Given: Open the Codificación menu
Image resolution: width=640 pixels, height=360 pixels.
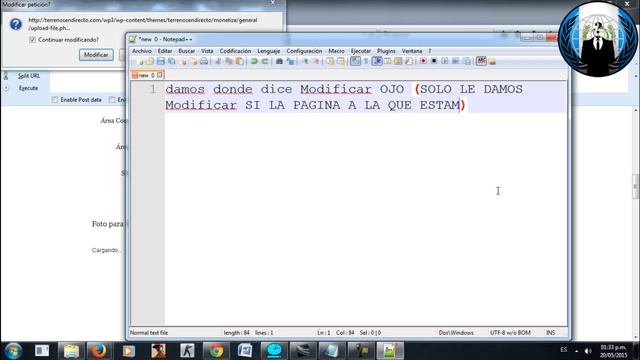Looking at the screenshot, I should [235, 51].
